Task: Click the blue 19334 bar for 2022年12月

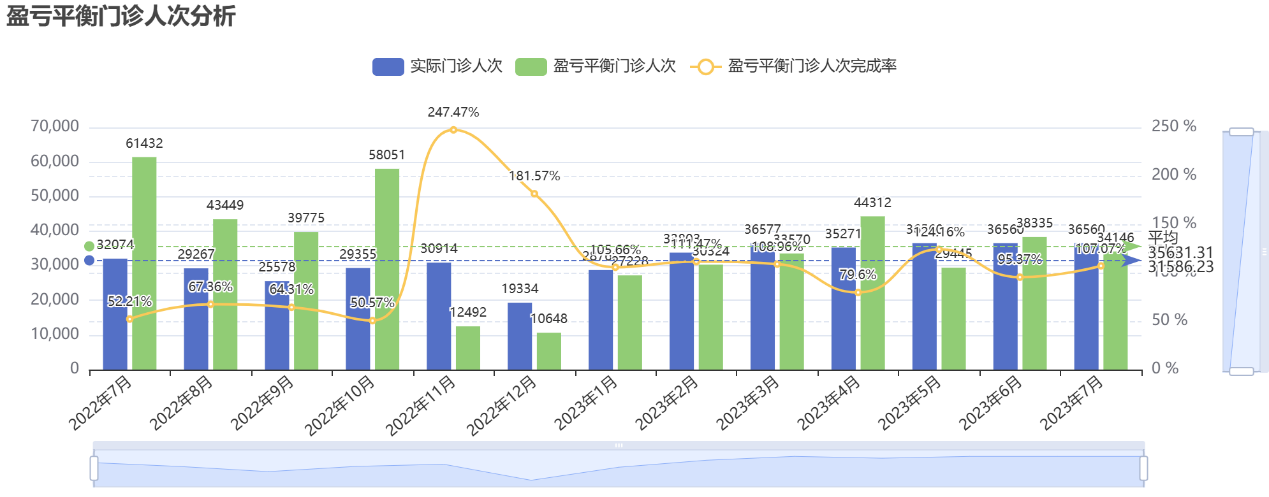Action: point(520,336)
